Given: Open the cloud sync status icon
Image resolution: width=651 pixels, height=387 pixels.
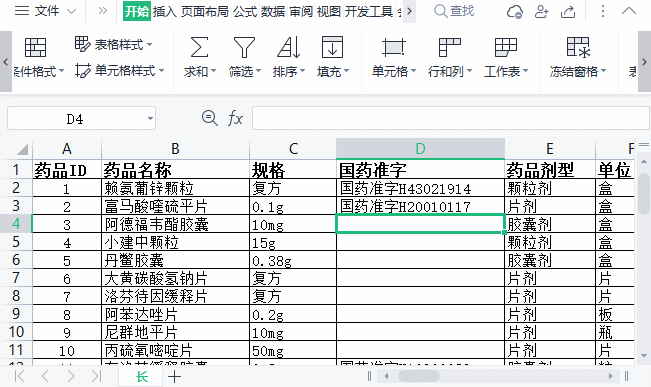Looking at the screenshot, I should pos(515,11).
